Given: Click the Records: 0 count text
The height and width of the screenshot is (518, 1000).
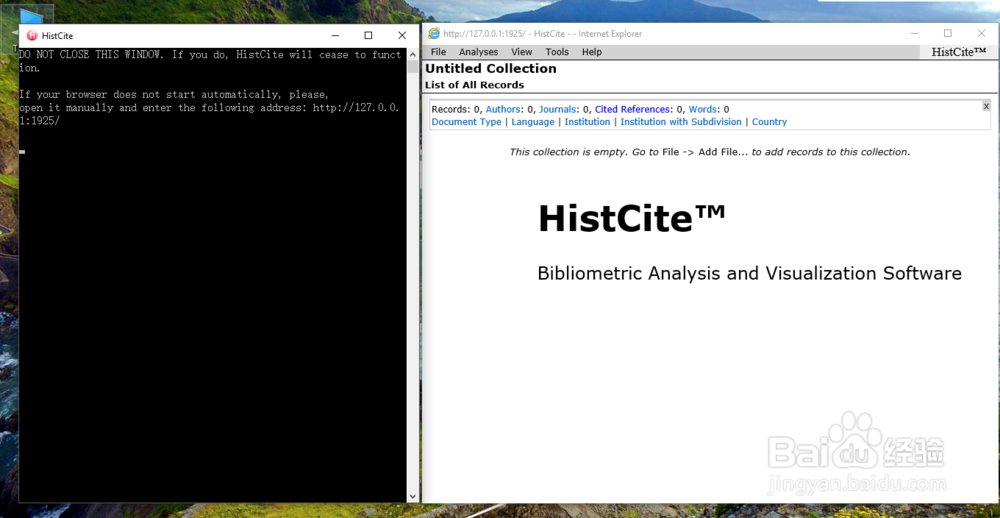Looking at the screenshot, I should pyautogui.click(x=456, y=110).
